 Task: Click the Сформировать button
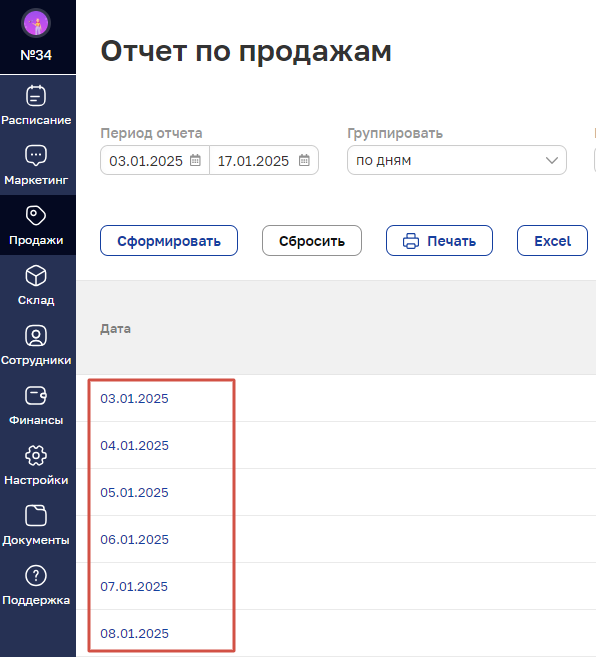pos(169,241)
